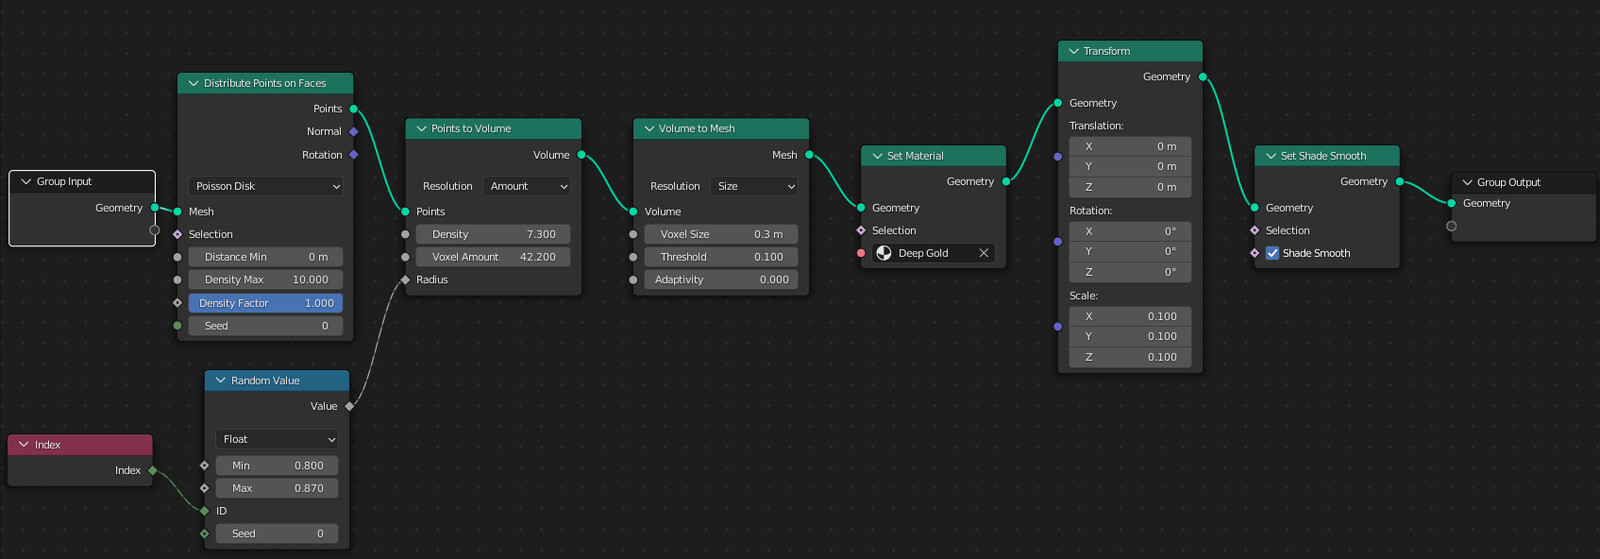Open the Points to Volume Resolution Amount dropdown

pos(527,186)
